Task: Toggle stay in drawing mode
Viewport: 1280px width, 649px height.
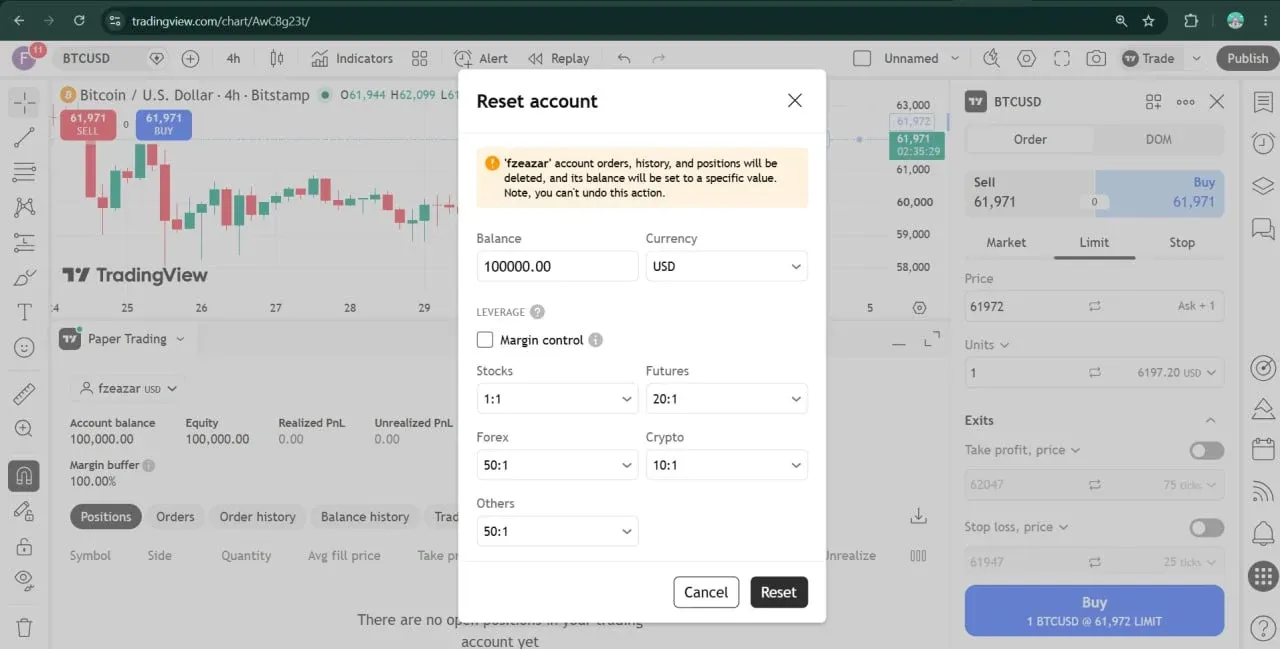Action: click(24, 511)
